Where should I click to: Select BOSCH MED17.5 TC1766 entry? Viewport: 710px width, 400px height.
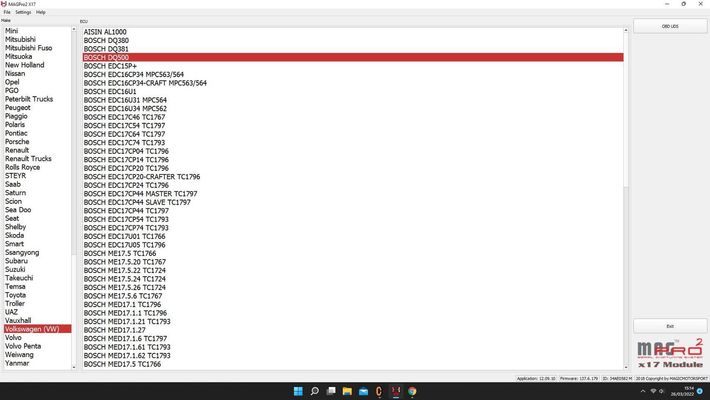click(x=353, y=364)
